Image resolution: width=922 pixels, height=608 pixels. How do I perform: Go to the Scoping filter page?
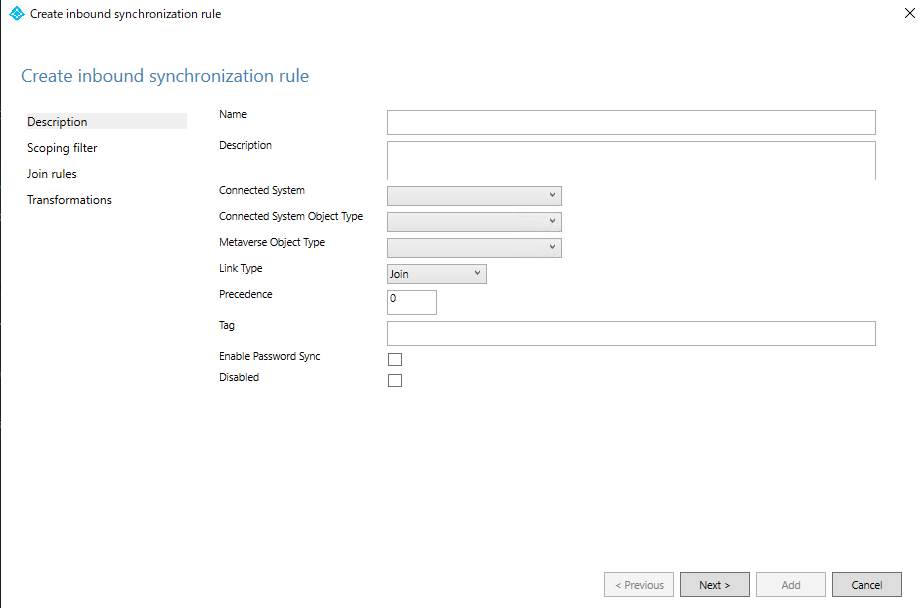pyautogui.click(x=62, y=148)
